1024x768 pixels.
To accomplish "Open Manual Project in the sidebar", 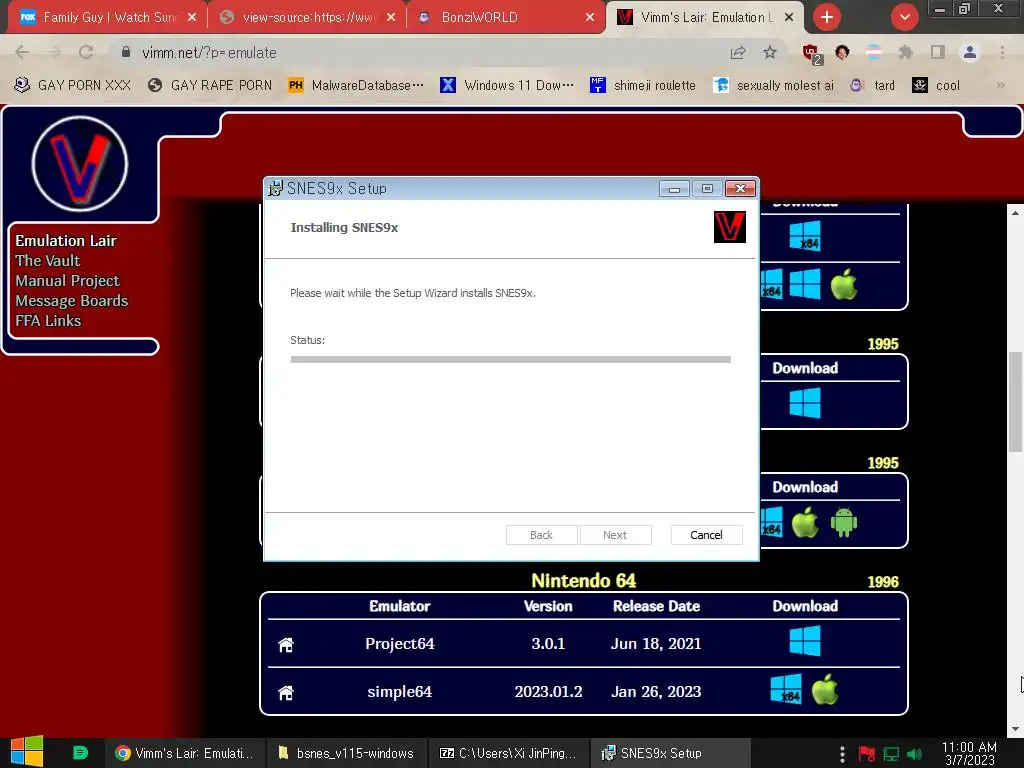I will 67,281.
